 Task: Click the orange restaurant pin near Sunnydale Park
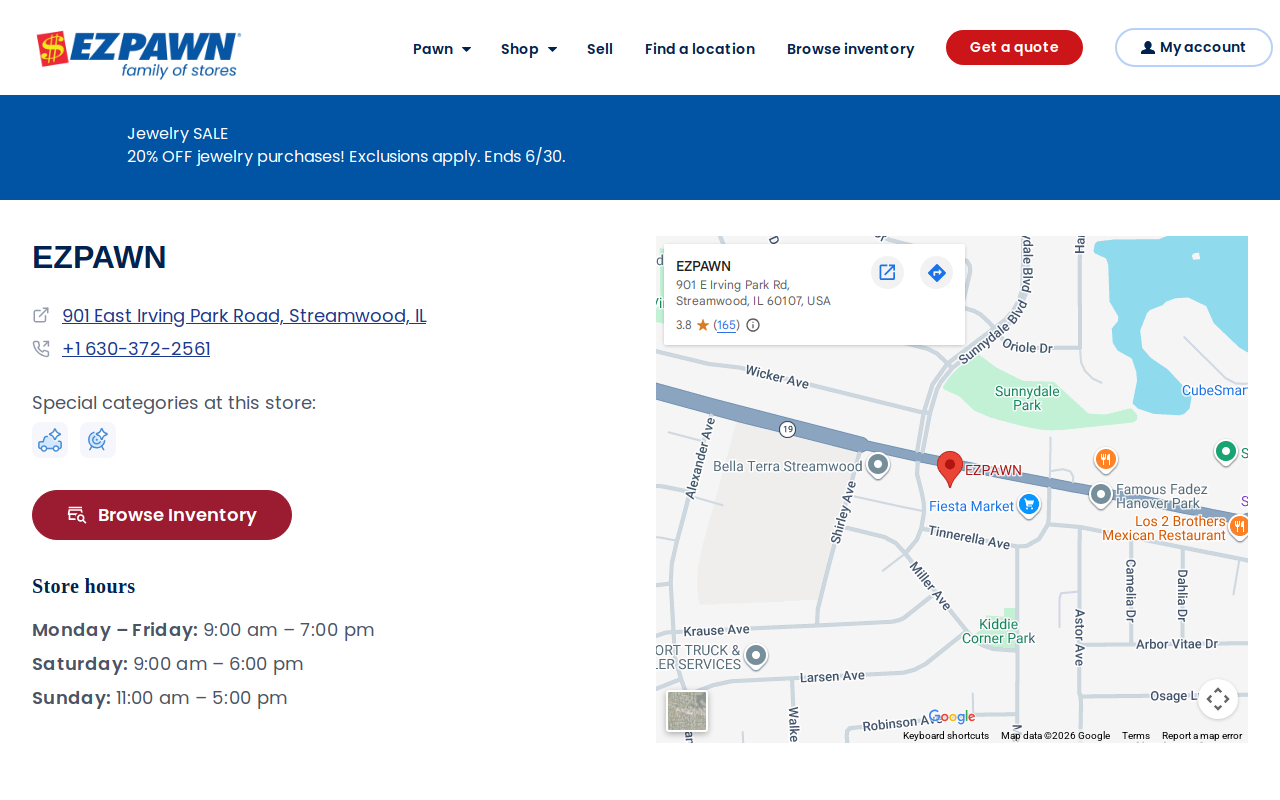[1105, 460]
